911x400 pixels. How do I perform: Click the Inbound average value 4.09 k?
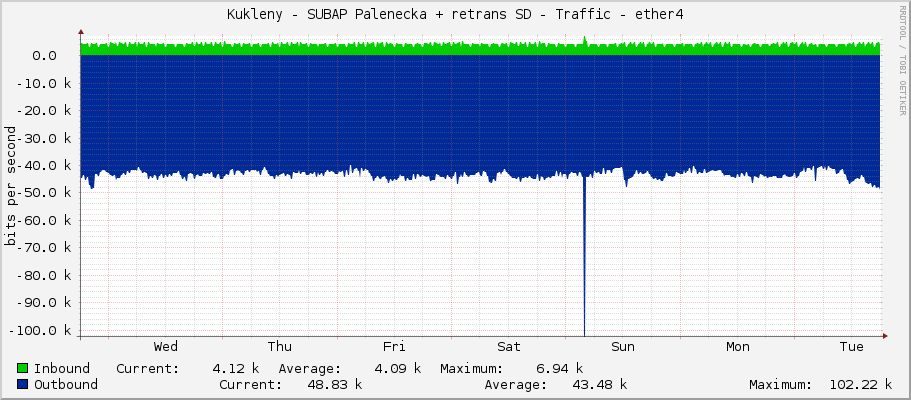click(397, 368)
